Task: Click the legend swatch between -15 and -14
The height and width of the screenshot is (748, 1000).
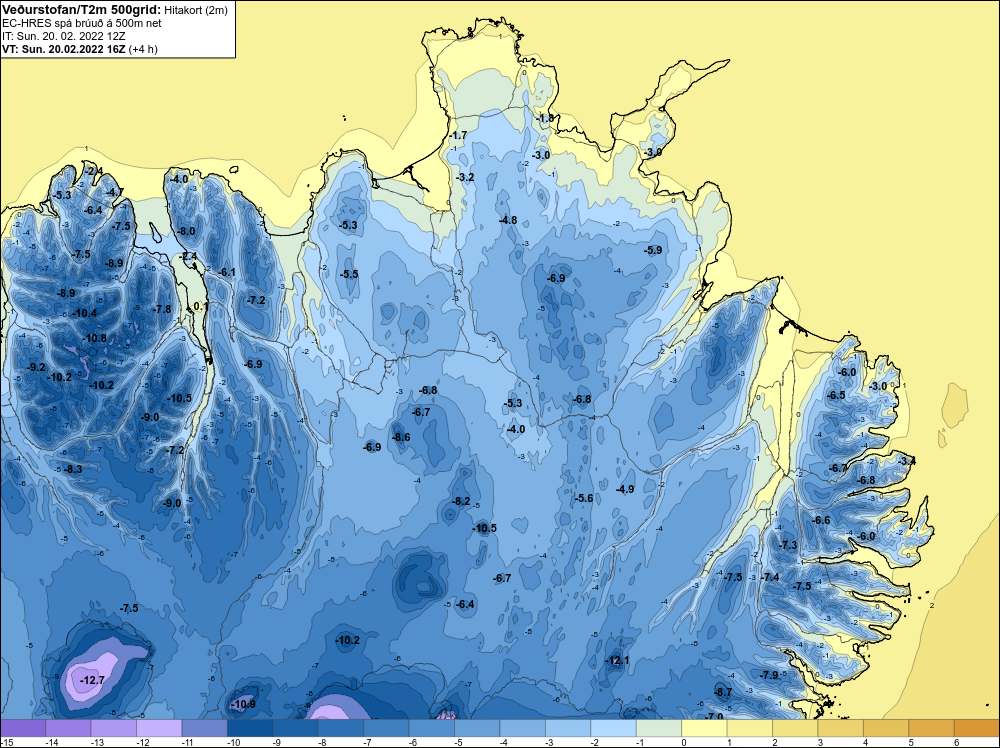Action: click(x=23, y=728)
